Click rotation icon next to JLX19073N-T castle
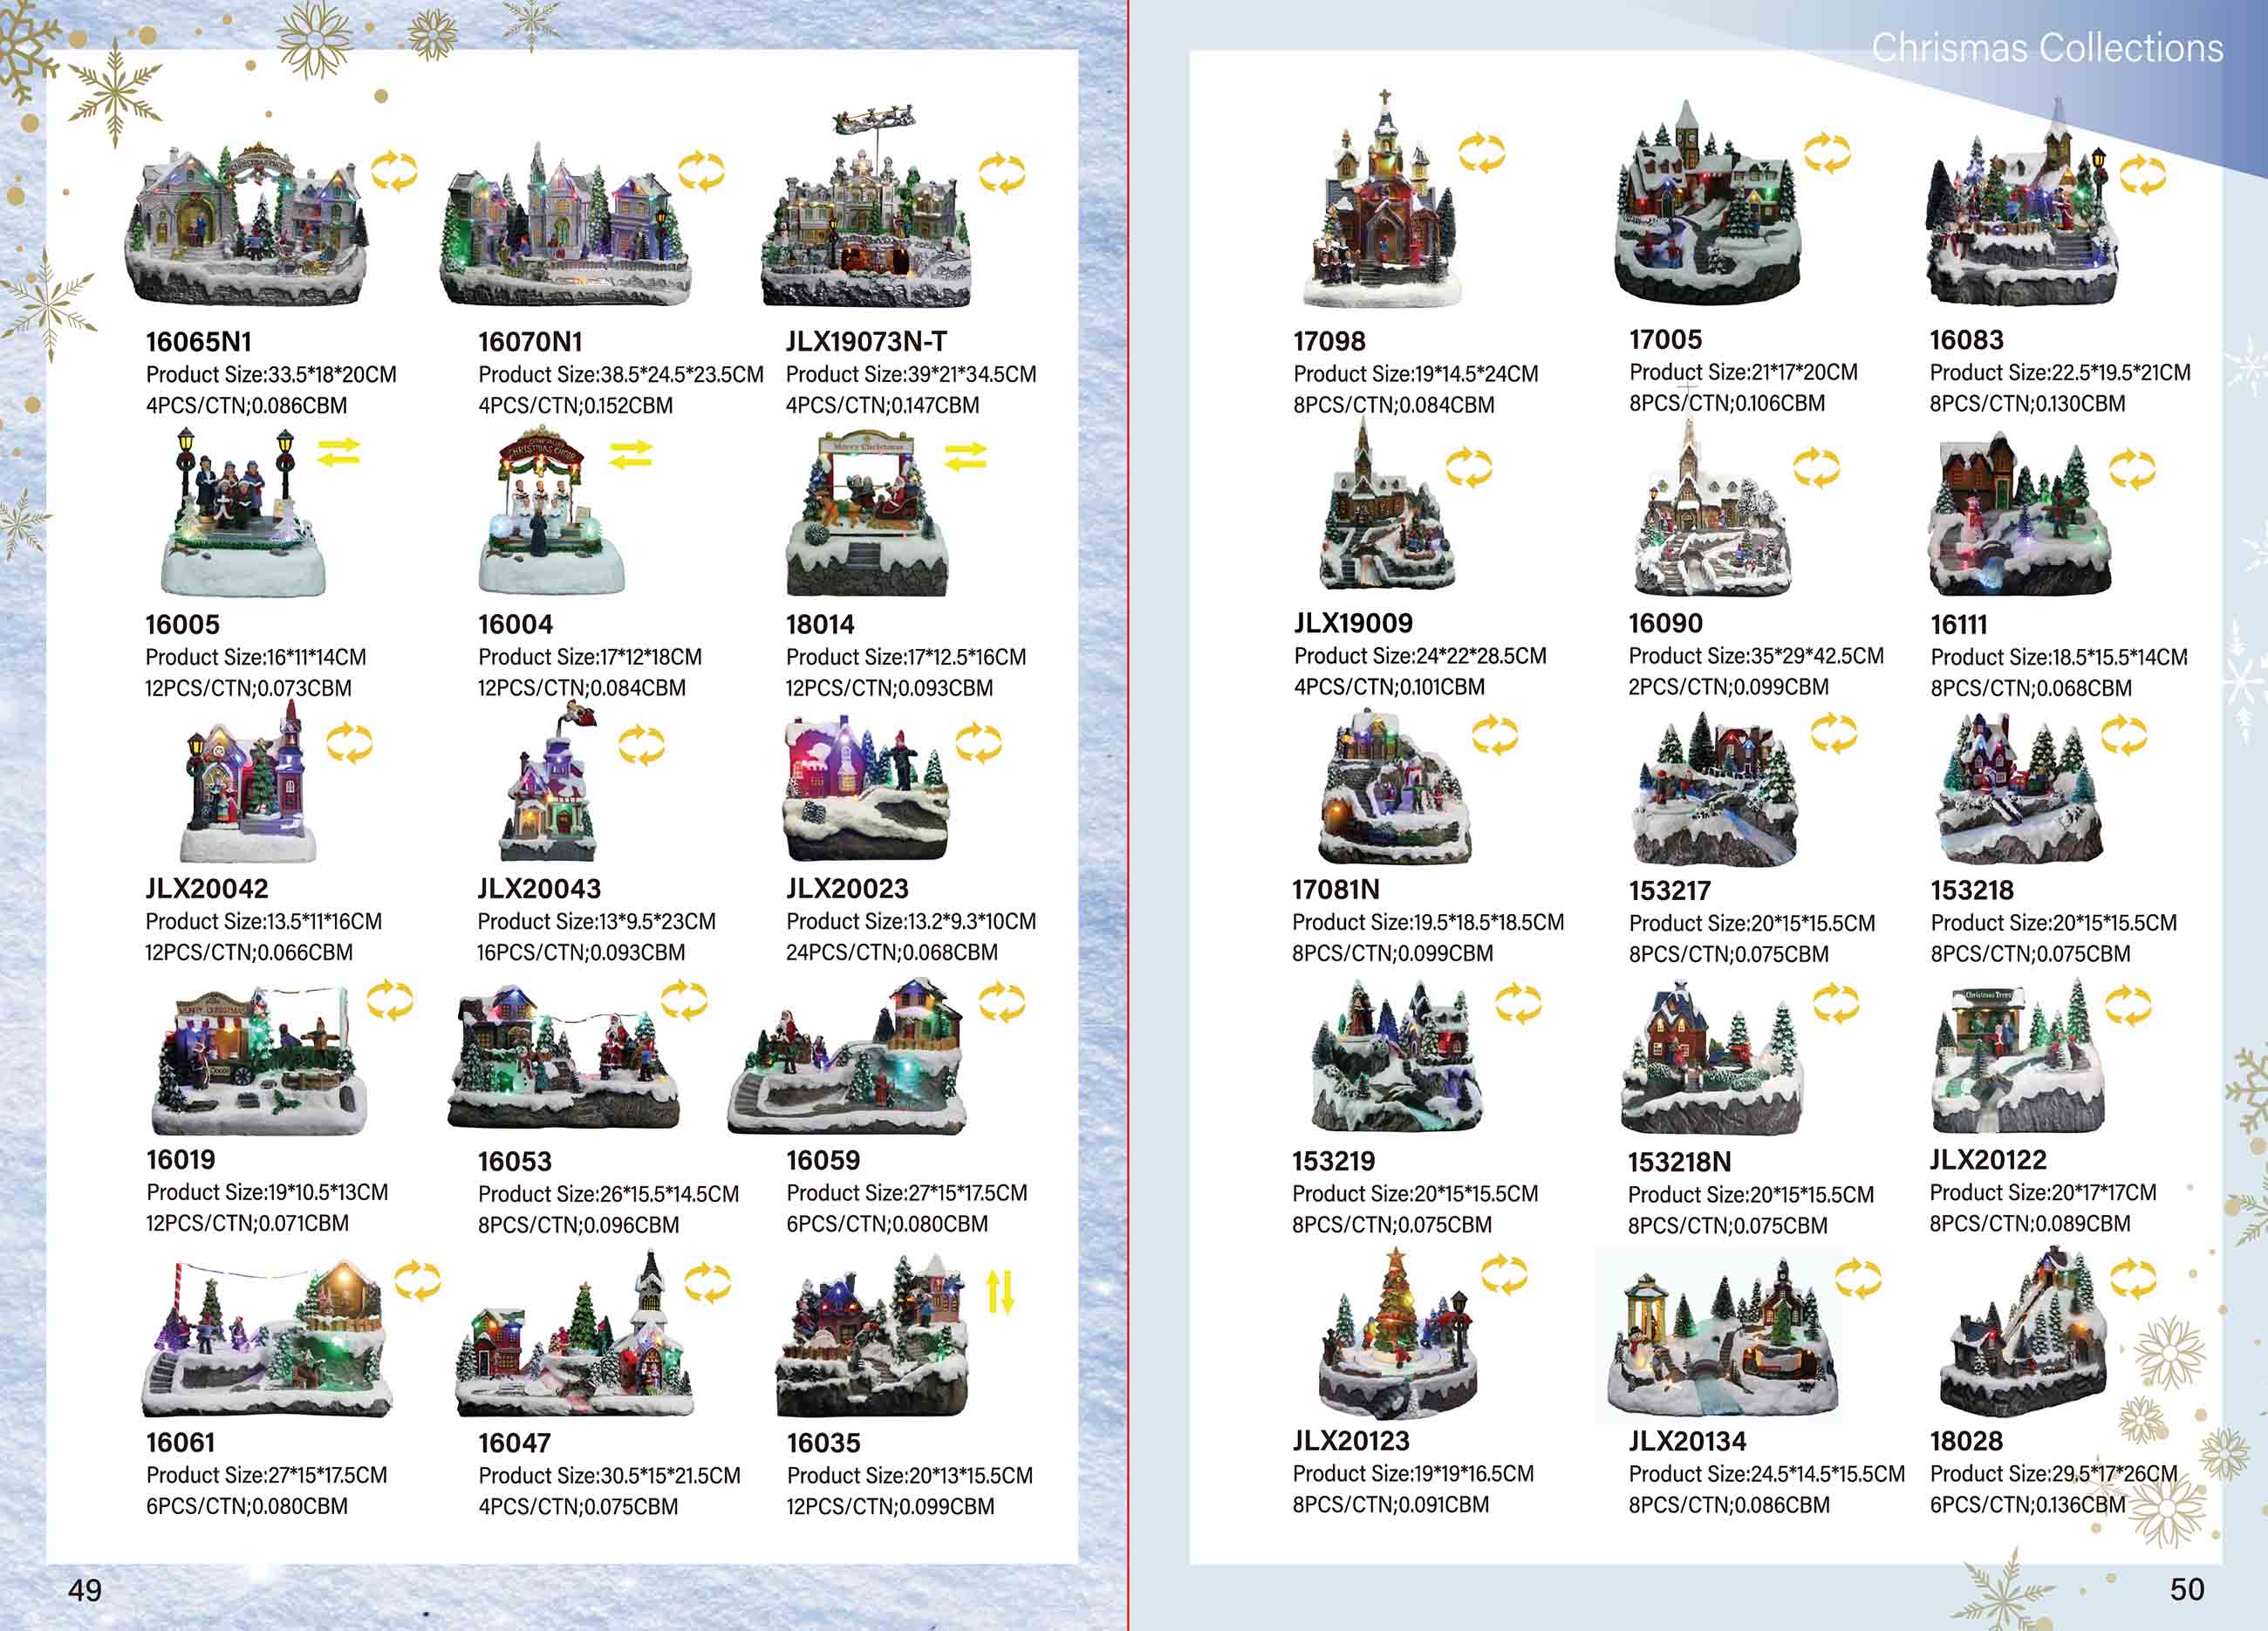The image size is (2268, 1631). (1001, 174)
